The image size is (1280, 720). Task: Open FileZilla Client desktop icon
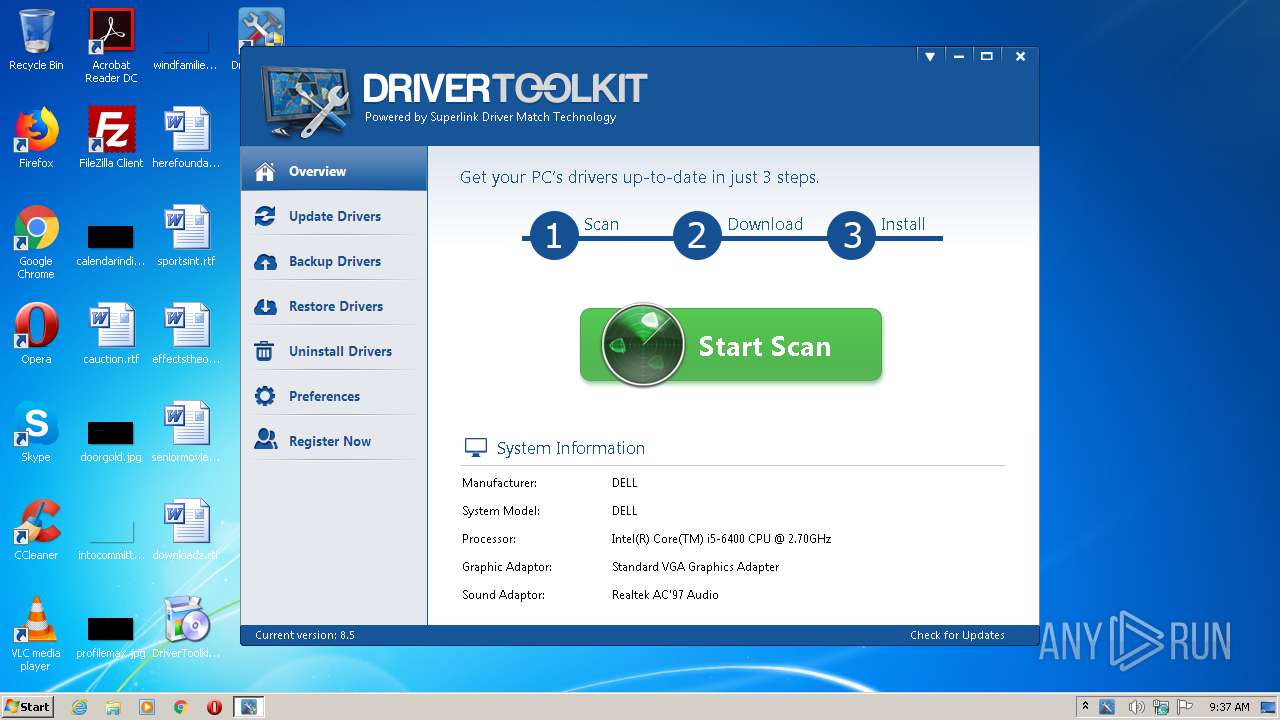coord(111,138)
